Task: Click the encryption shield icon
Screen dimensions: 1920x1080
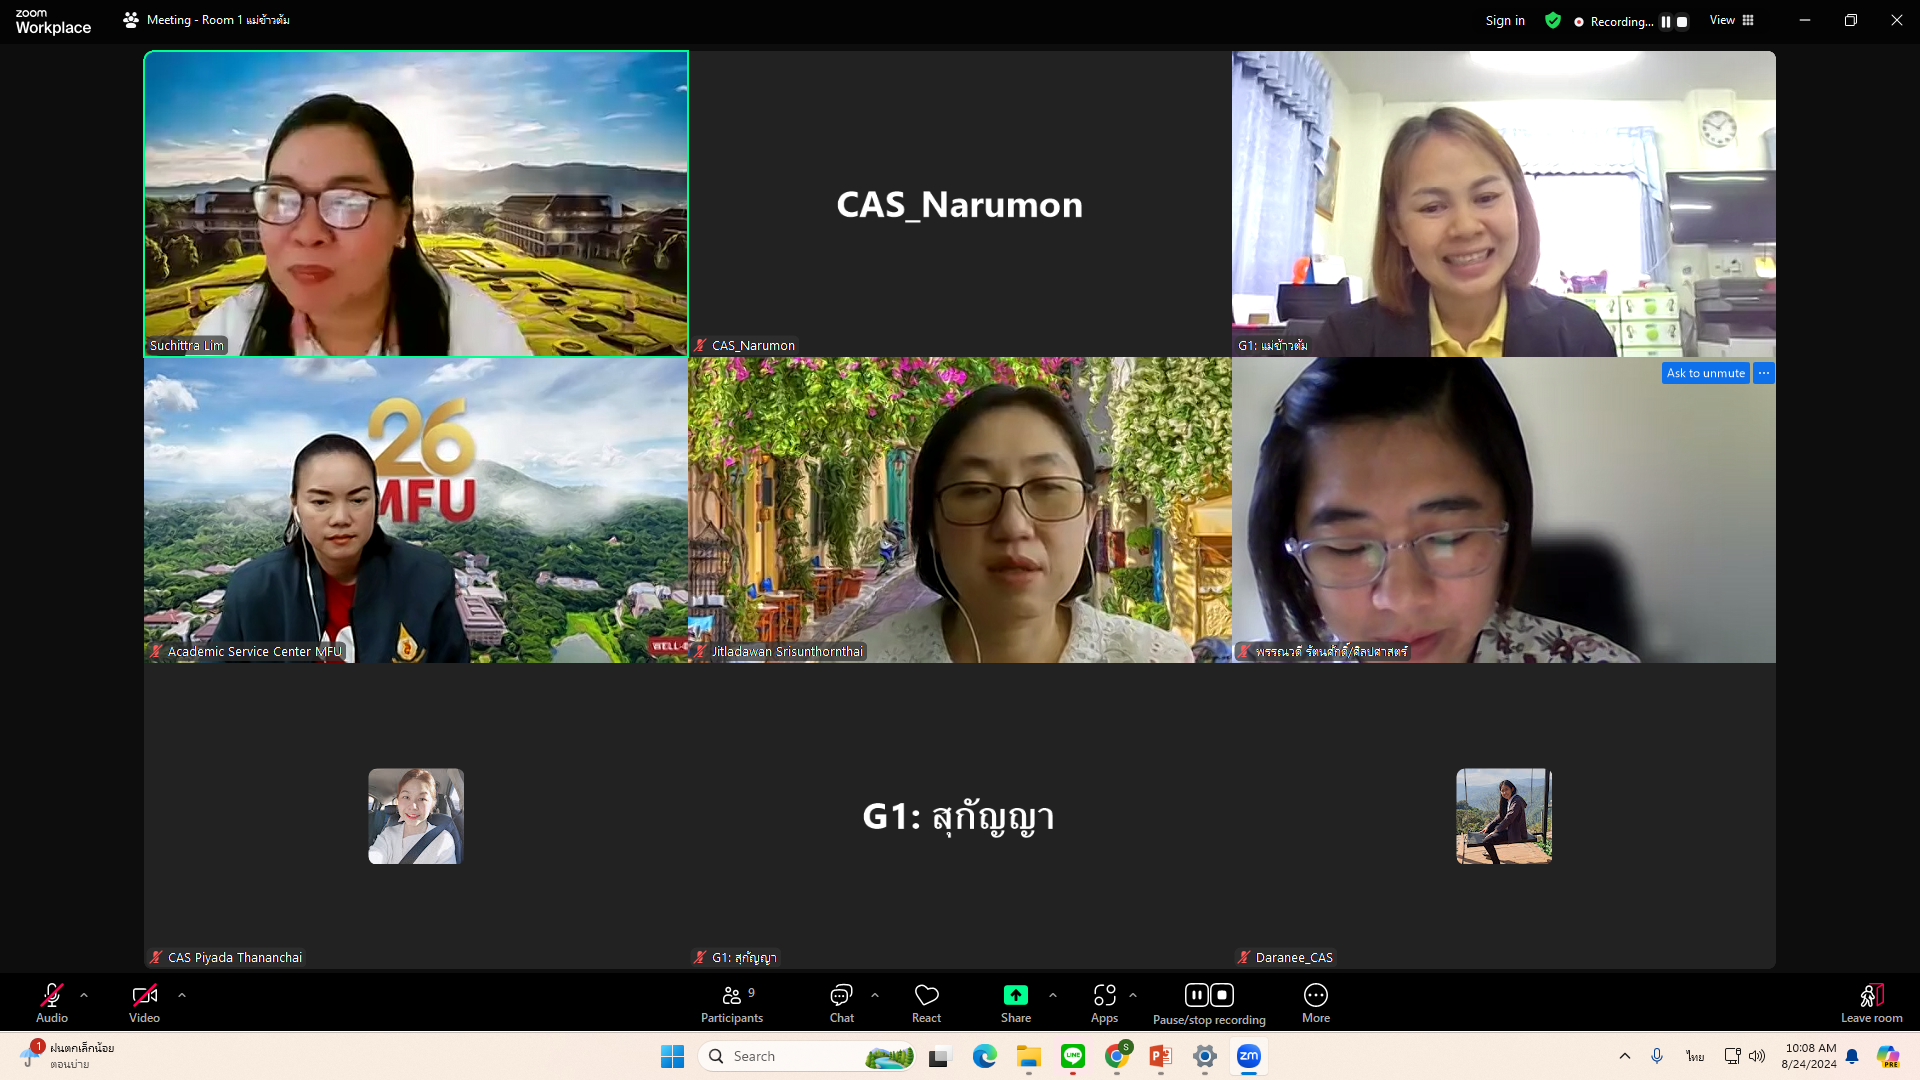Action: pos(1552,20)
